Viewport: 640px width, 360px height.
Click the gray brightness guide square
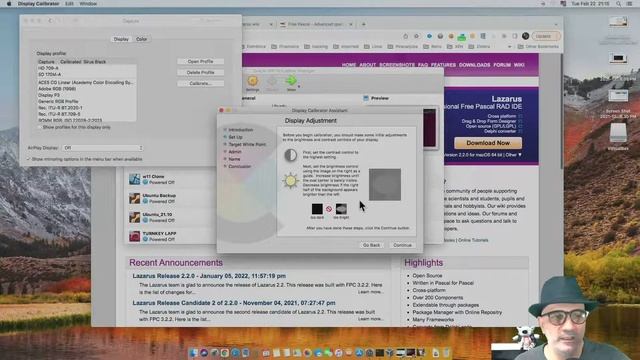coord(385,184)
